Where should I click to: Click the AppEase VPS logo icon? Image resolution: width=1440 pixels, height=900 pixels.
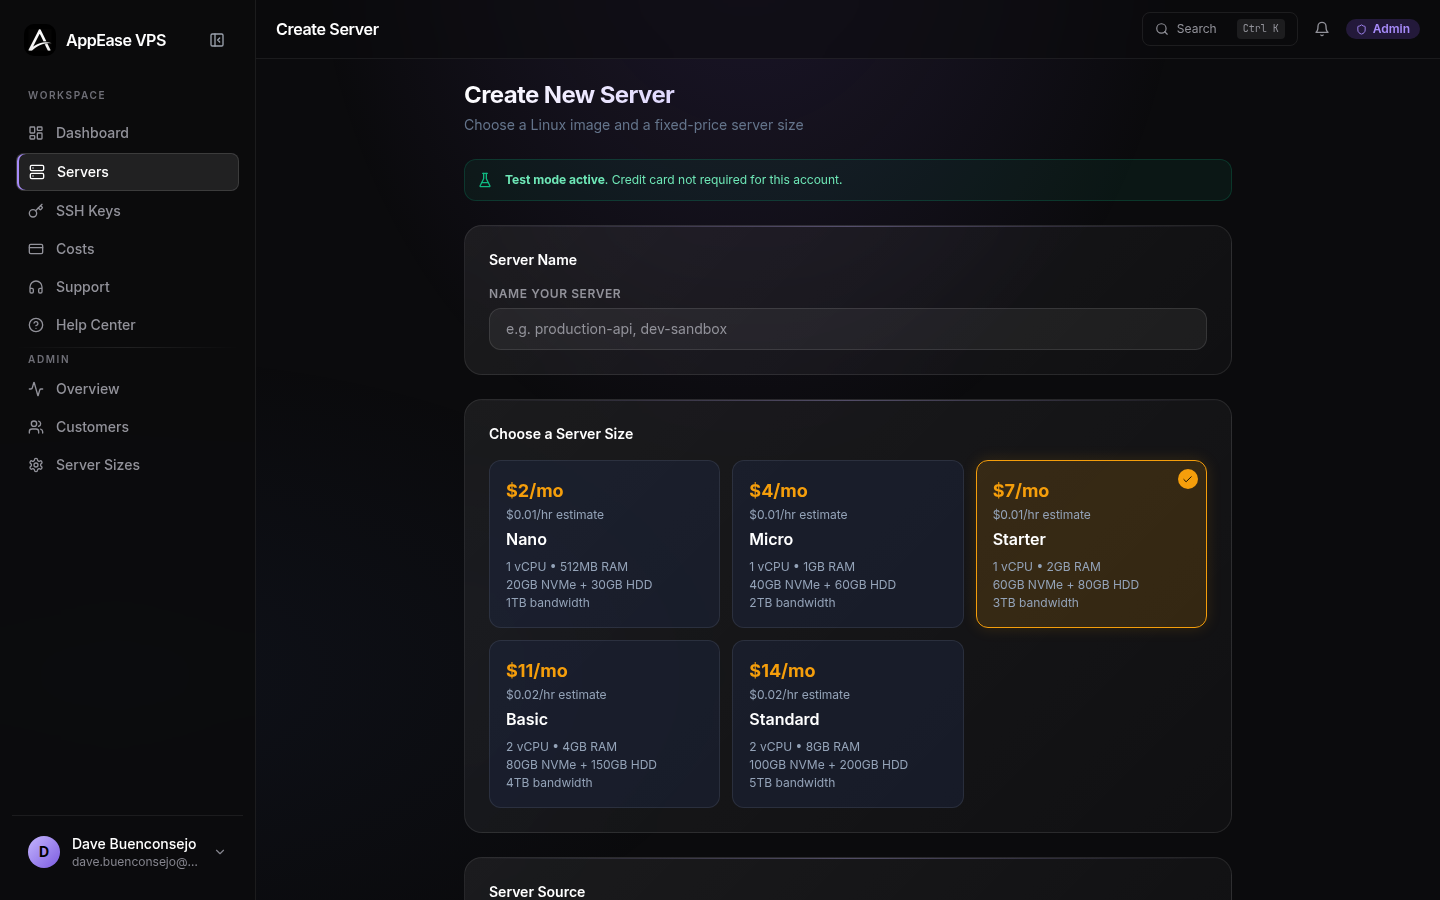point(39,40)
